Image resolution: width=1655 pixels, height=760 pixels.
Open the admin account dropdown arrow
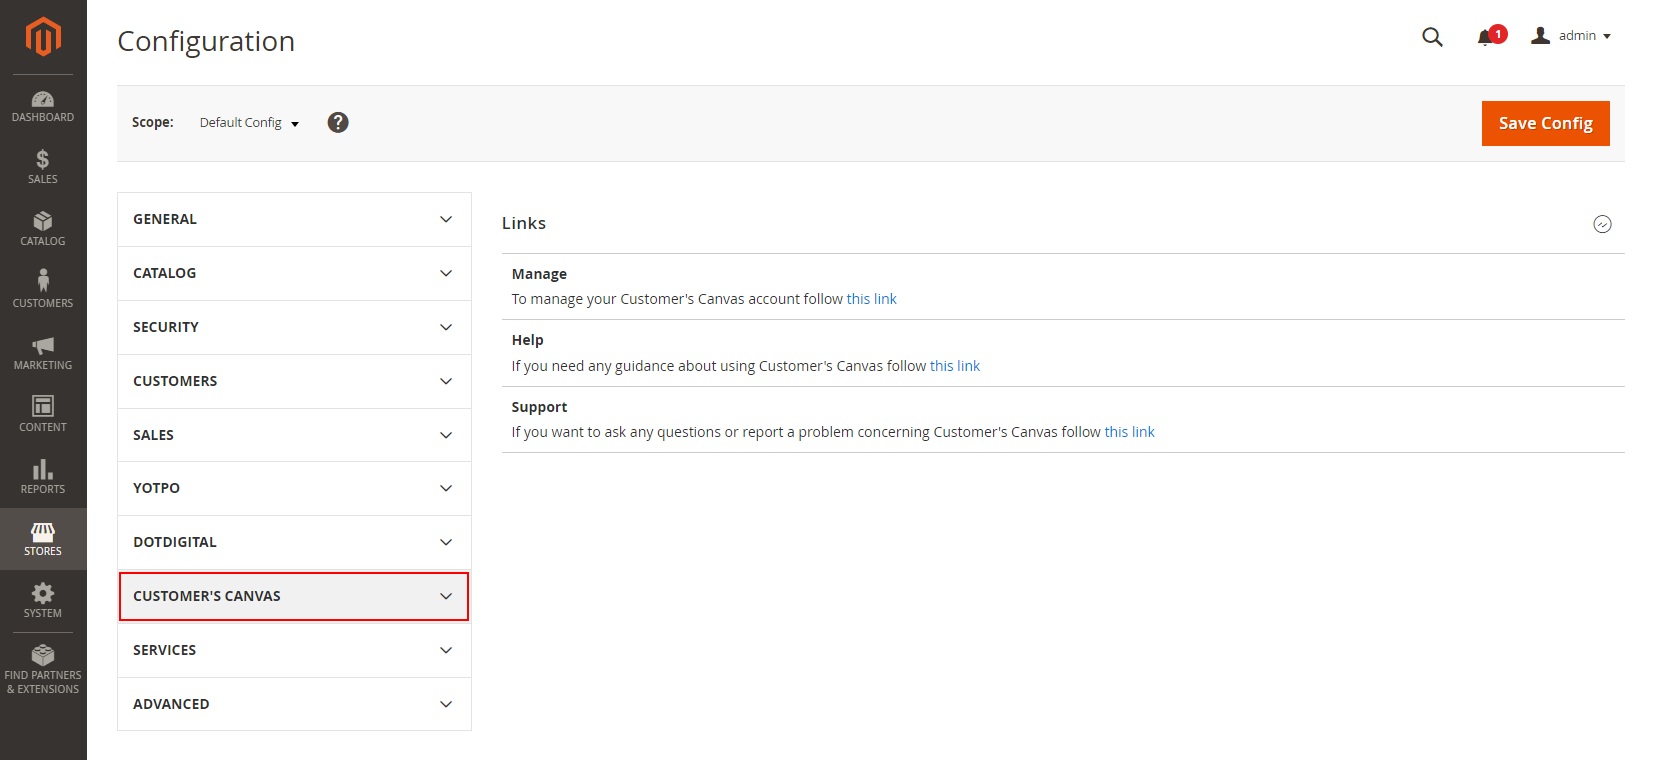pyautogui.click(x=1607, y=37)
